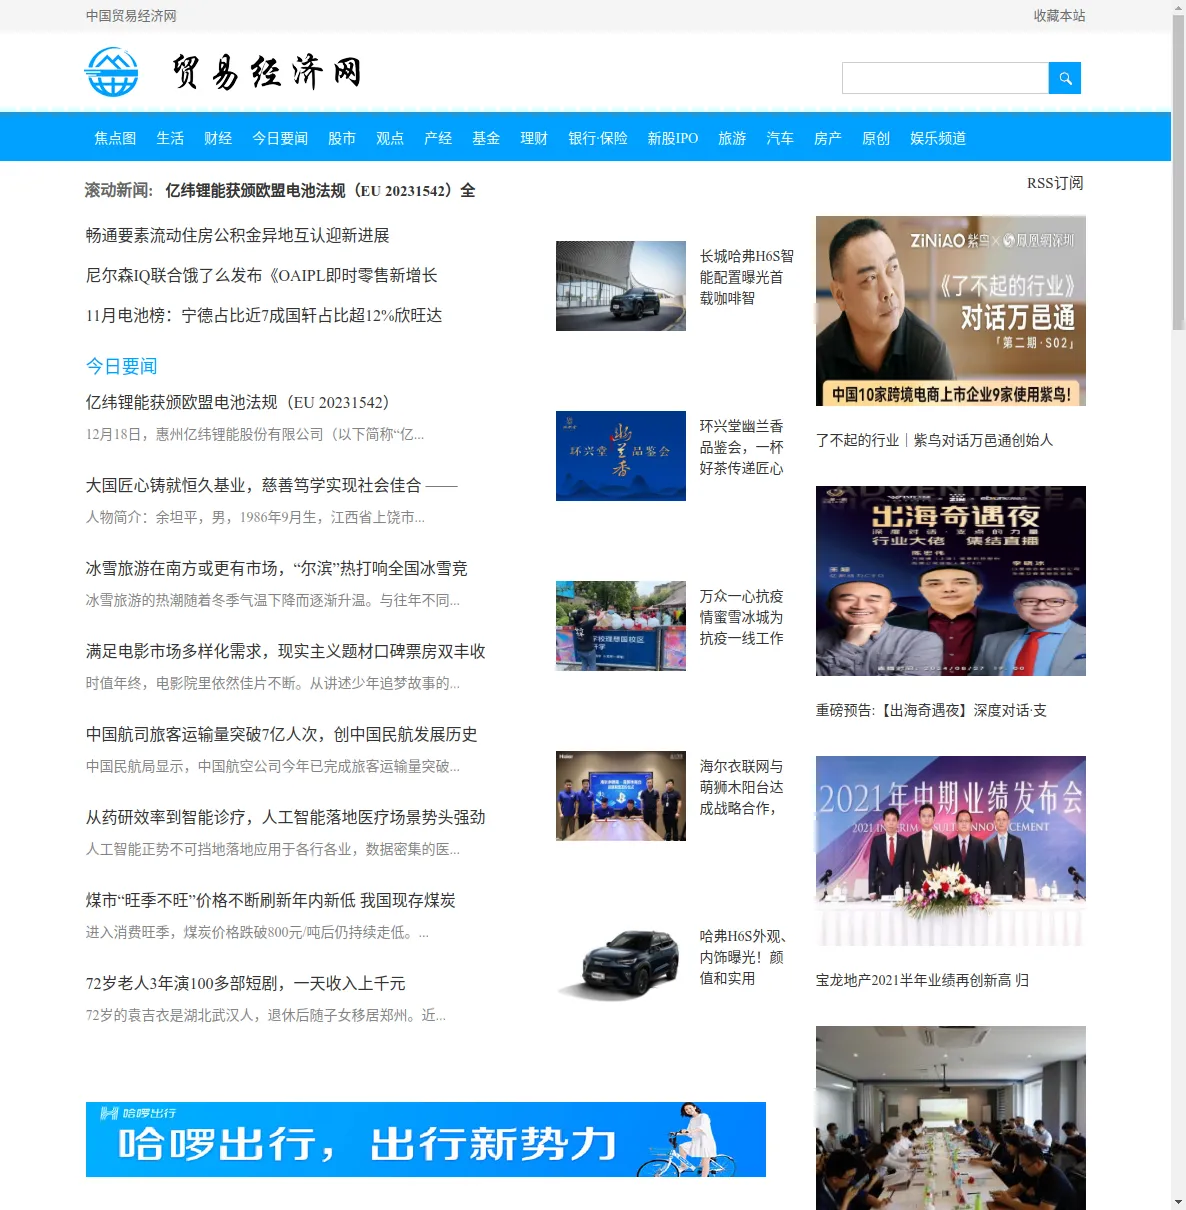Click the dark SUV 哈弗H6S thumbnail
Screen dimensions: 1186x1210
tap(621, 966)
